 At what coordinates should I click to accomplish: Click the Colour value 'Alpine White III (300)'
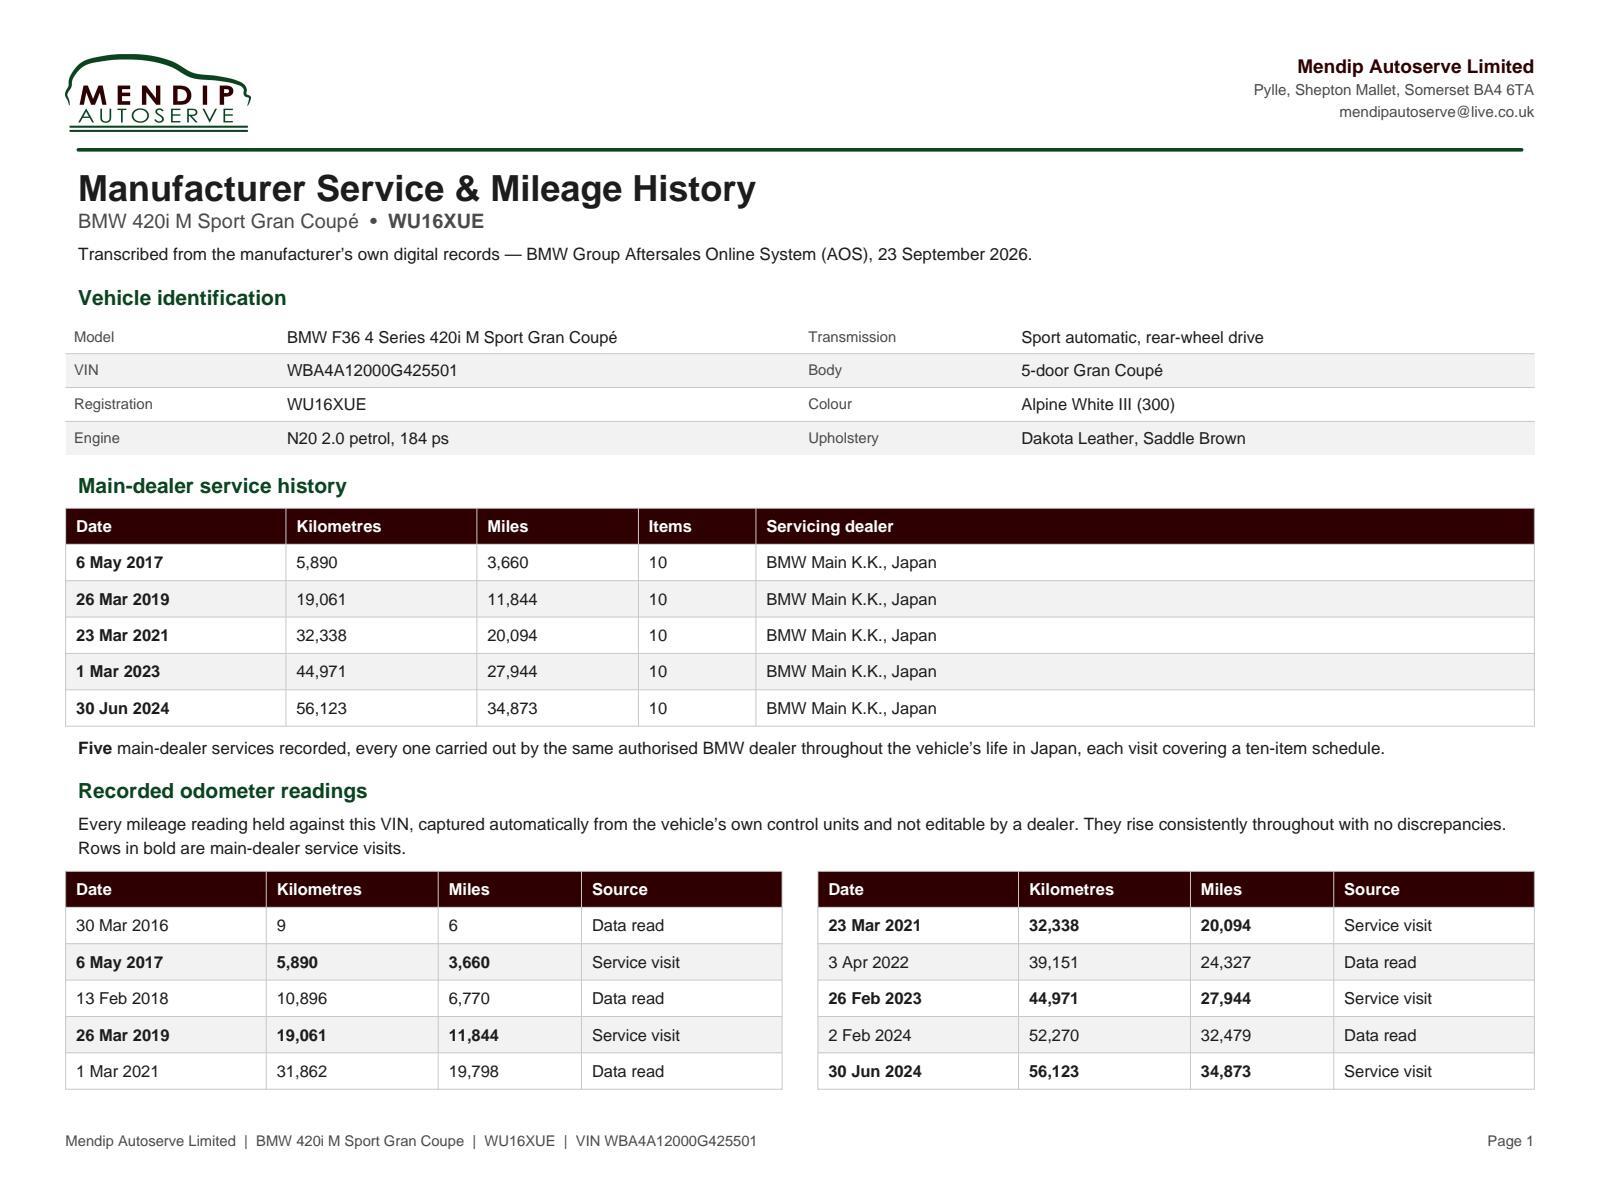1098,405
